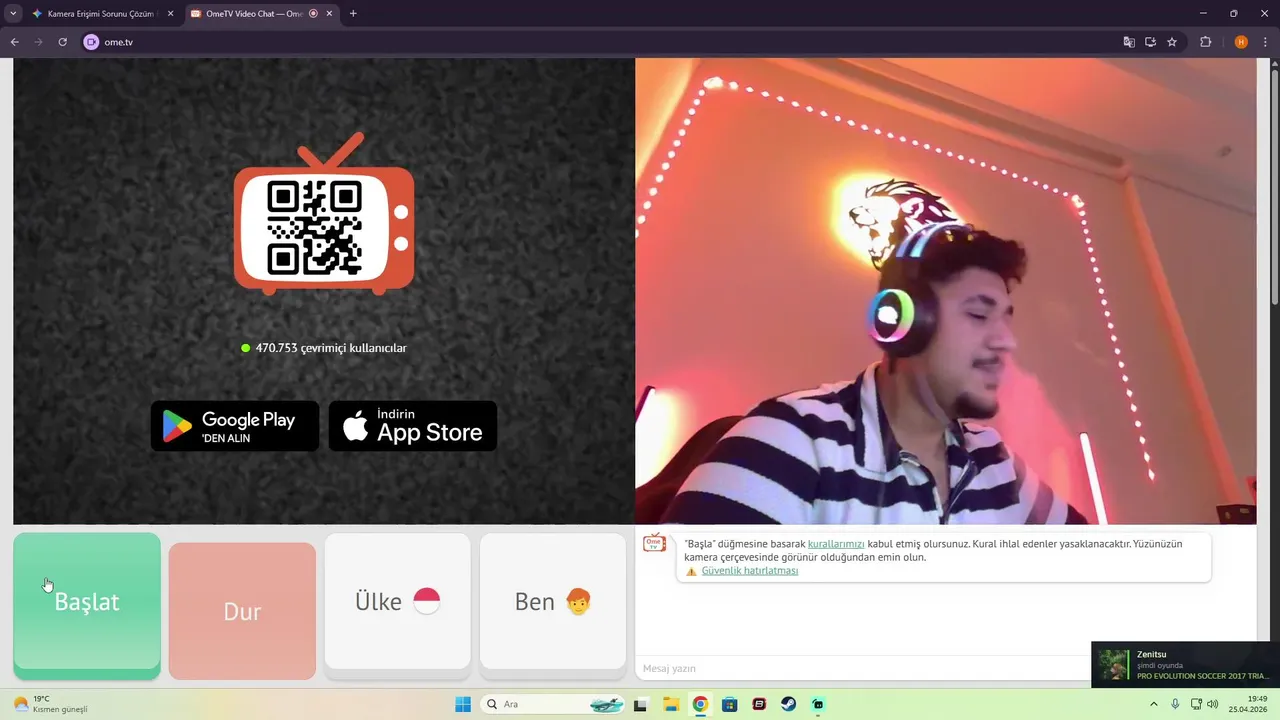Screen dimensions: 1280x720
Task: Close the OmeTV Video Chat tab
Action: [x=330, y=14]
